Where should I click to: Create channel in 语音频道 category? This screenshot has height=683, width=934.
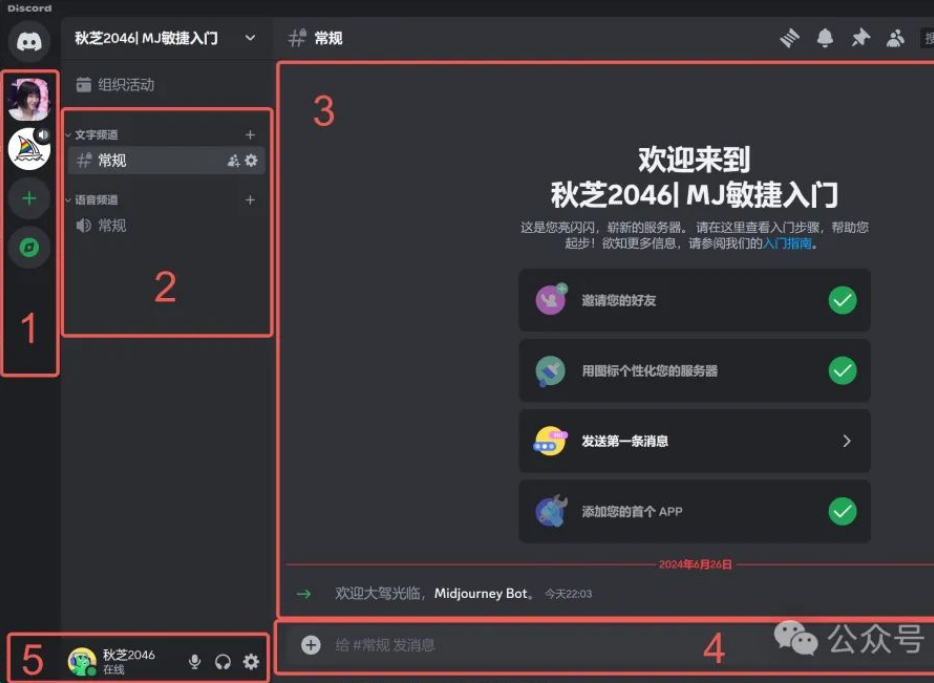coord(250,199)
